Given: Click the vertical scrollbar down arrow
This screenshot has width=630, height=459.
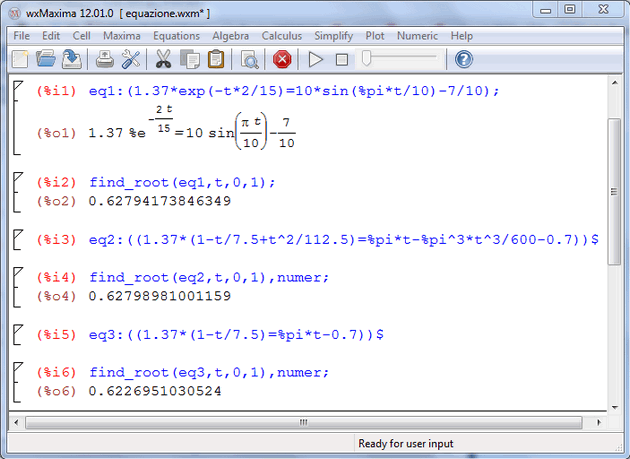Looking at the screenshot, I should pyautogui.click(x=615, y=407).
